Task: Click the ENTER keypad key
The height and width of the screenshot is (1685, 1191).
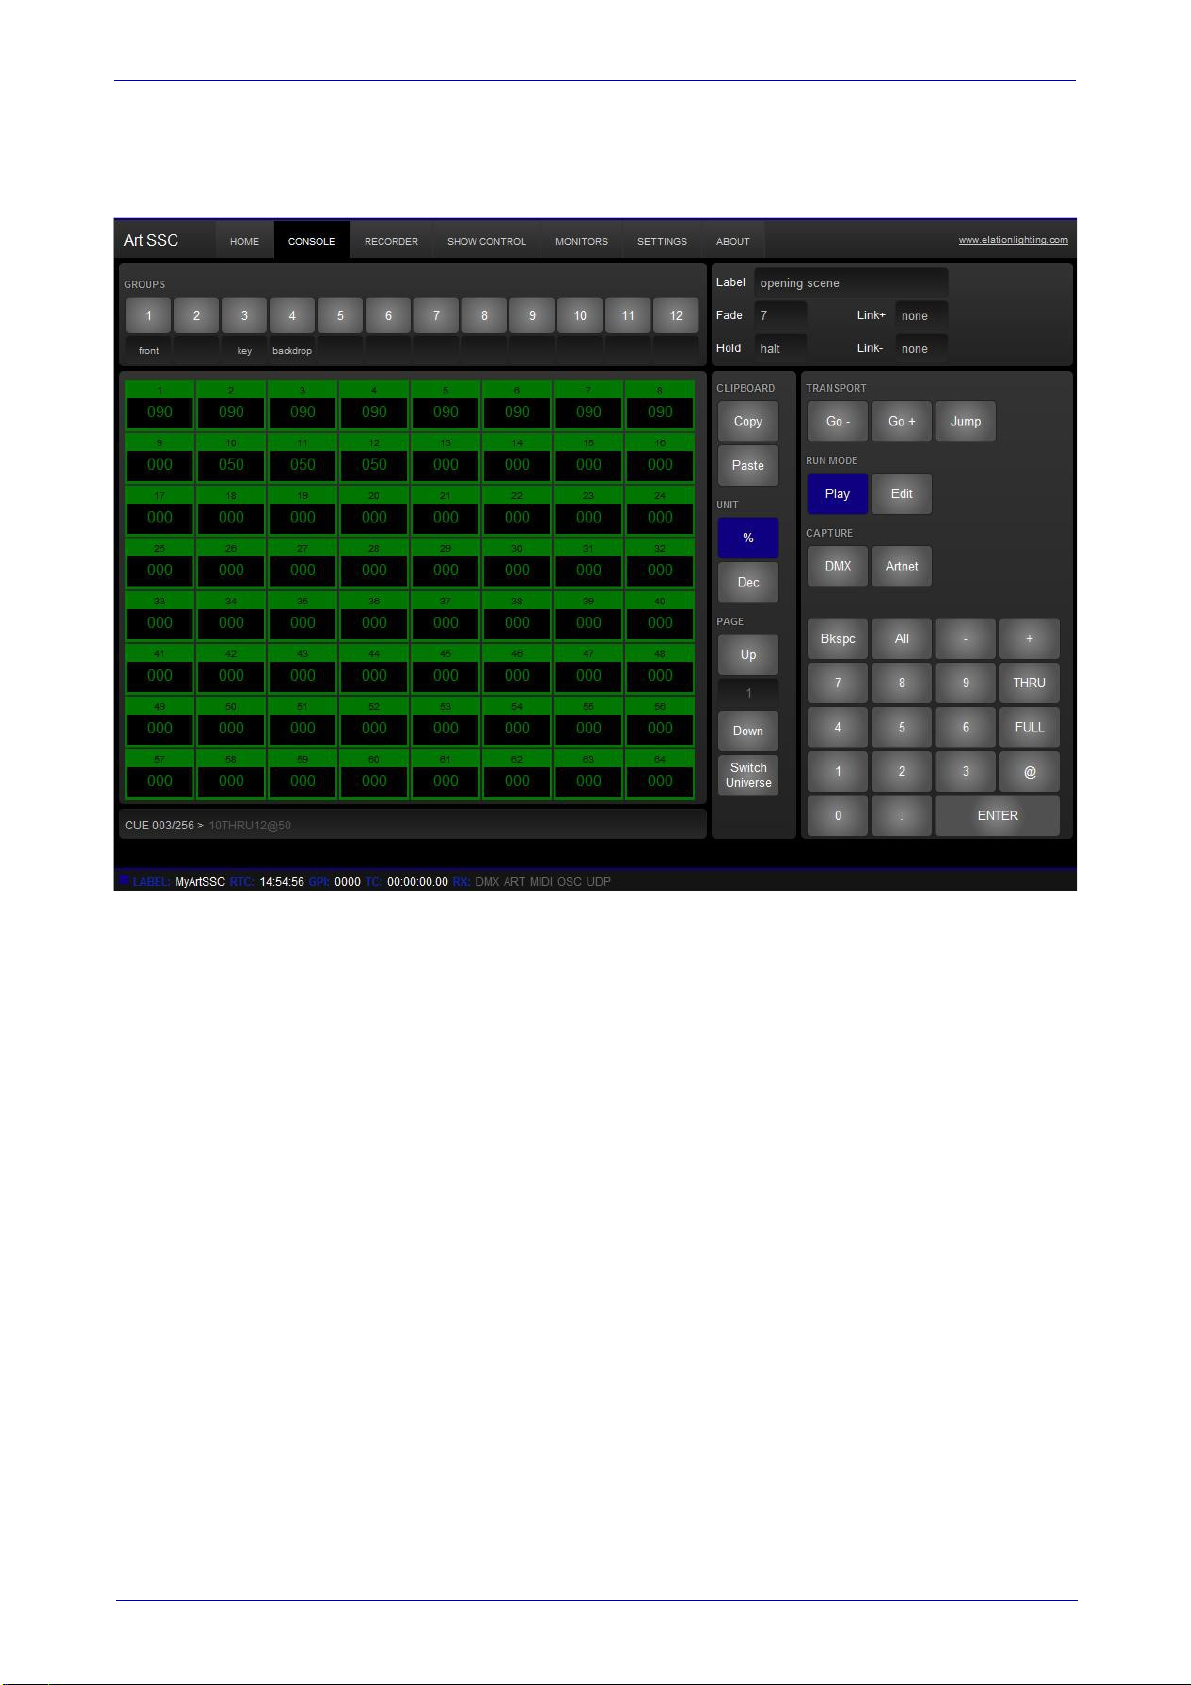Action: (x=997, y=816)
